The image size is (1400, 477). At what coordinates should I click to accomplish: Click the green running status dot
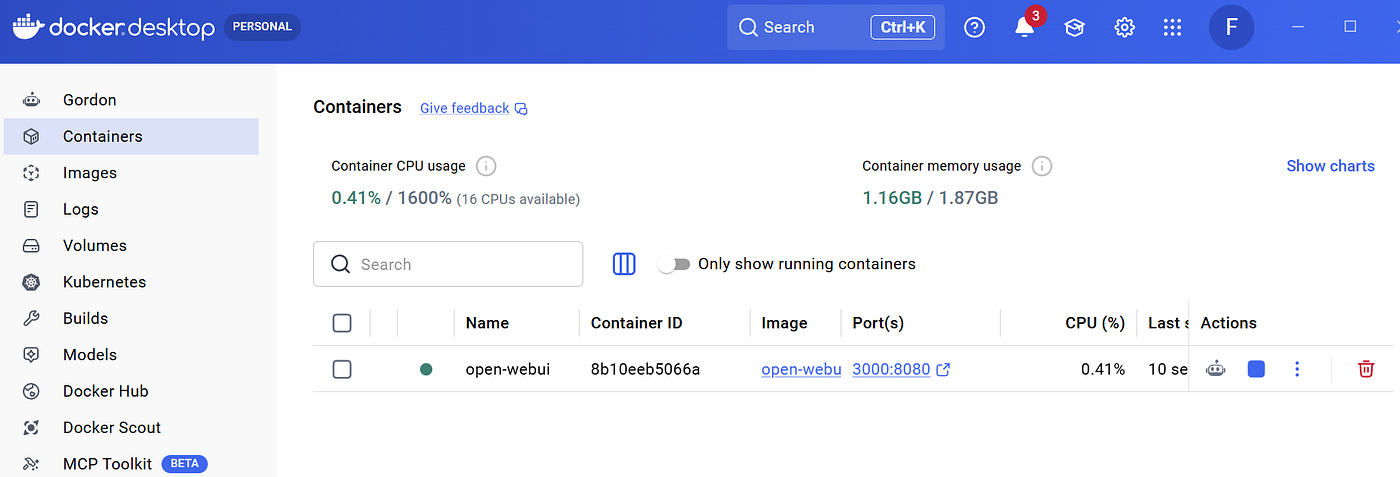[426, 369]
